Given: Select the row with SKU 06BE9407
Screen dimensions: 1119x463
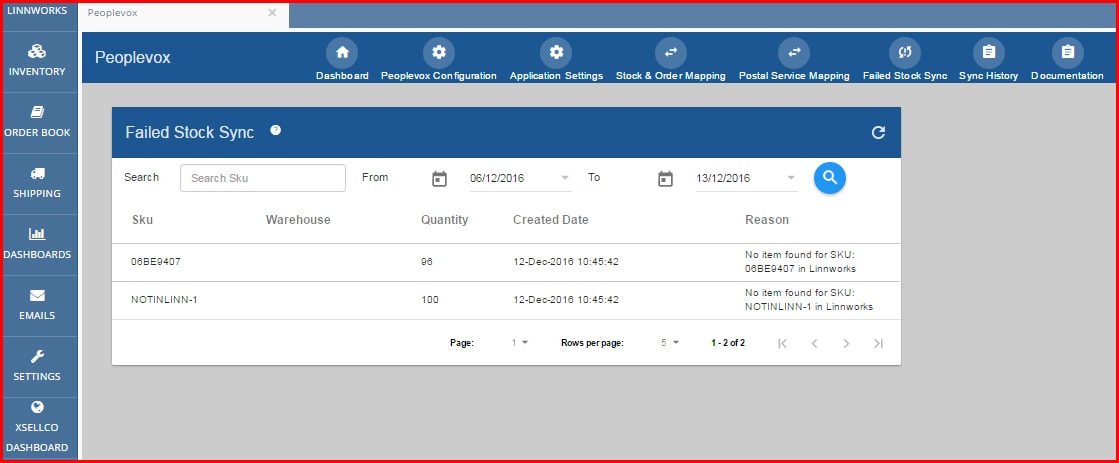Looking at the screenshot, I should tap(506, 262).
